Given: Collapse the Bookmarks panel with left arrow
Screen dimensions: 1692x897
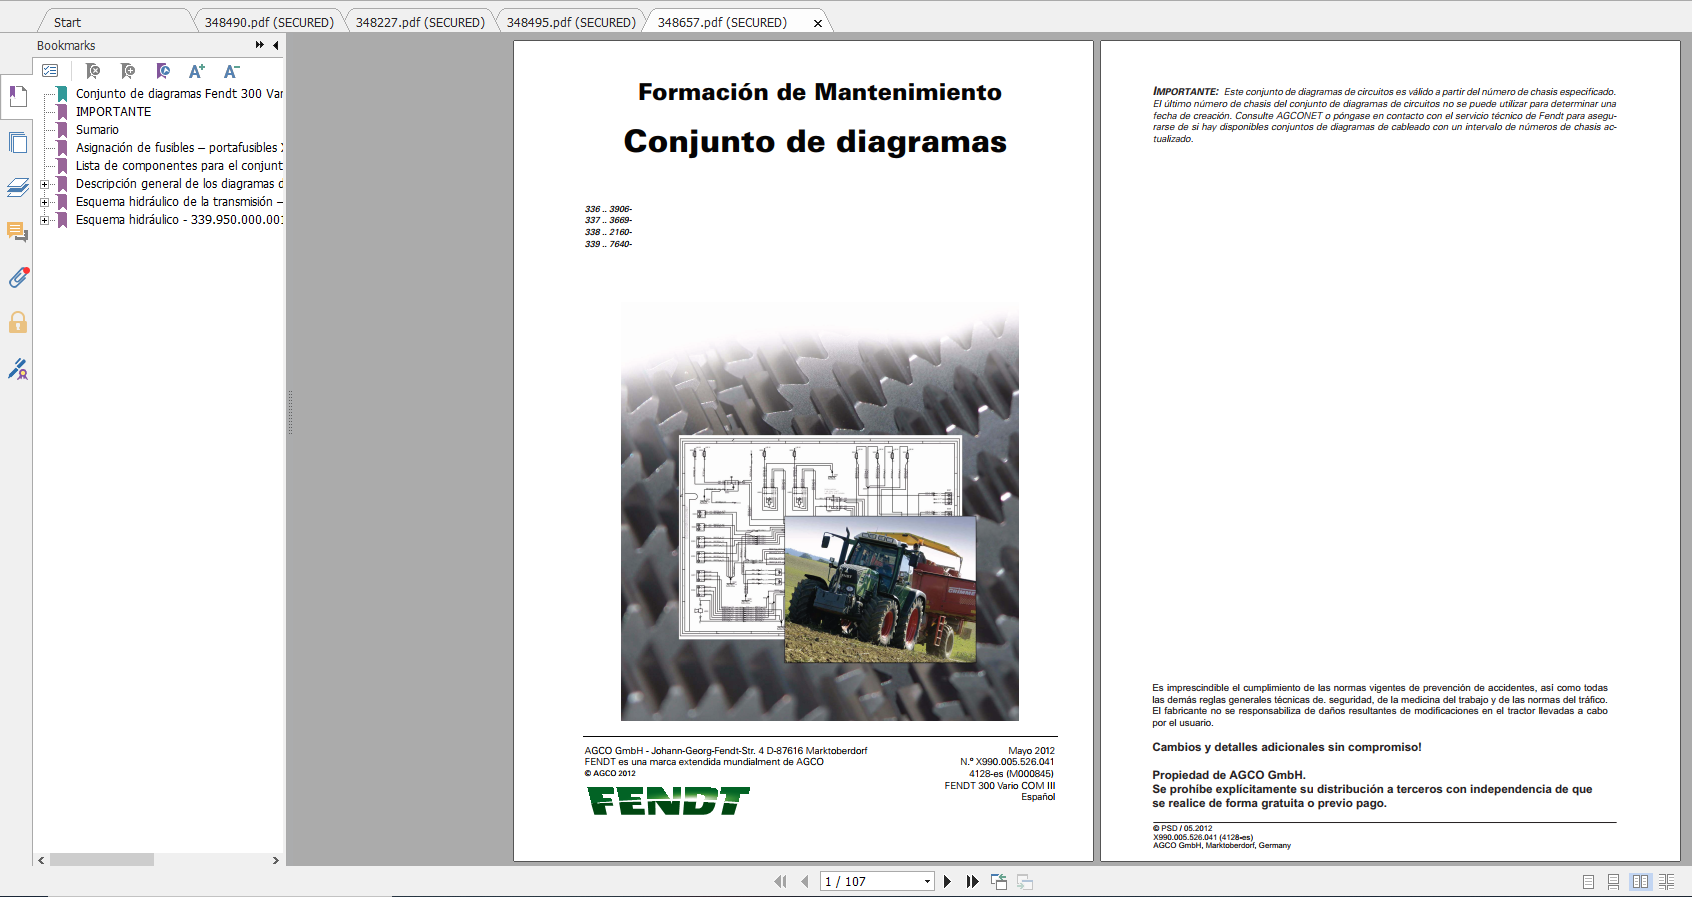Looking at the screenshot, I should pos(276,45).
